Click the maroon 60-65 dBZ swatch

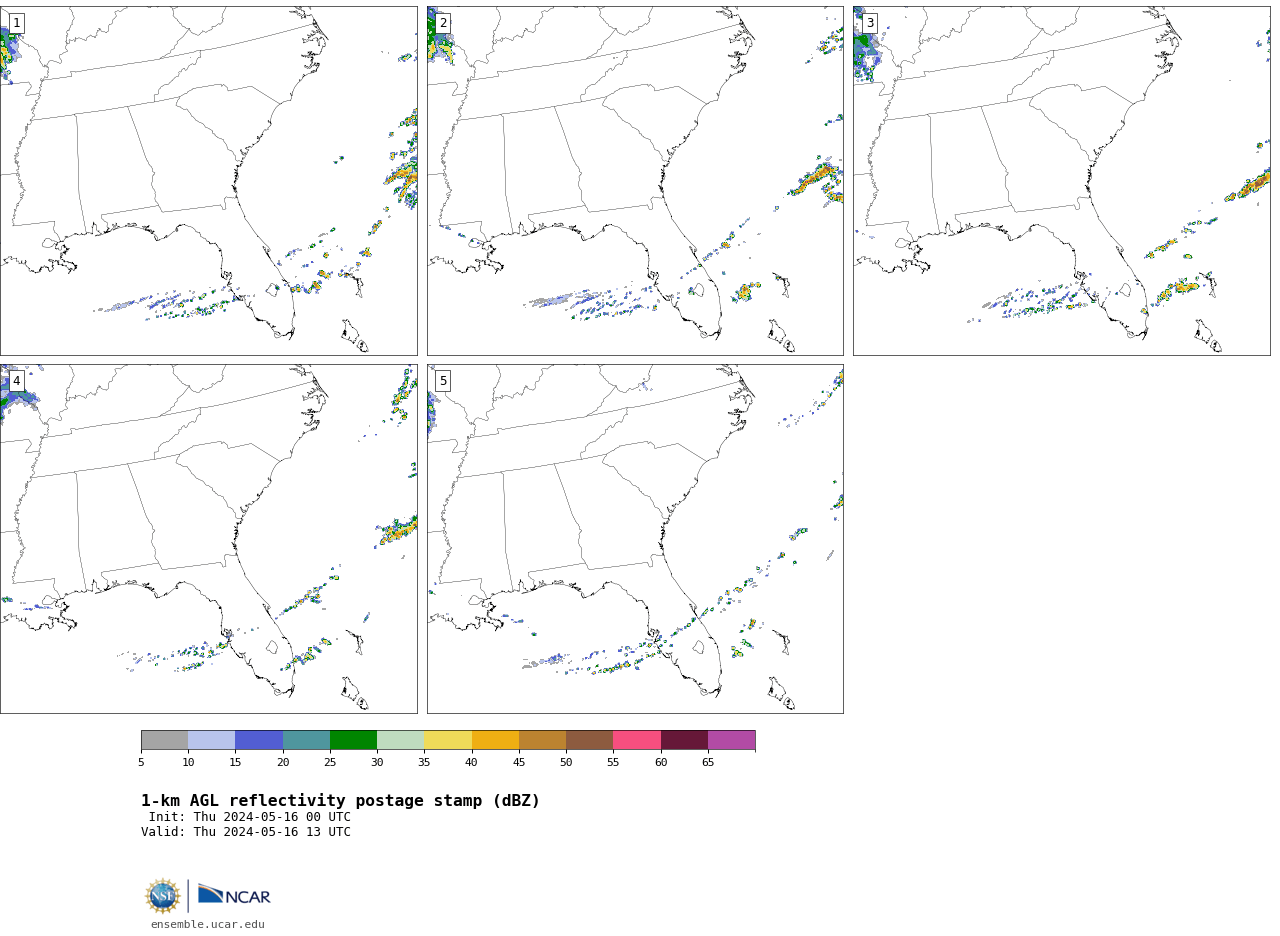684,740
